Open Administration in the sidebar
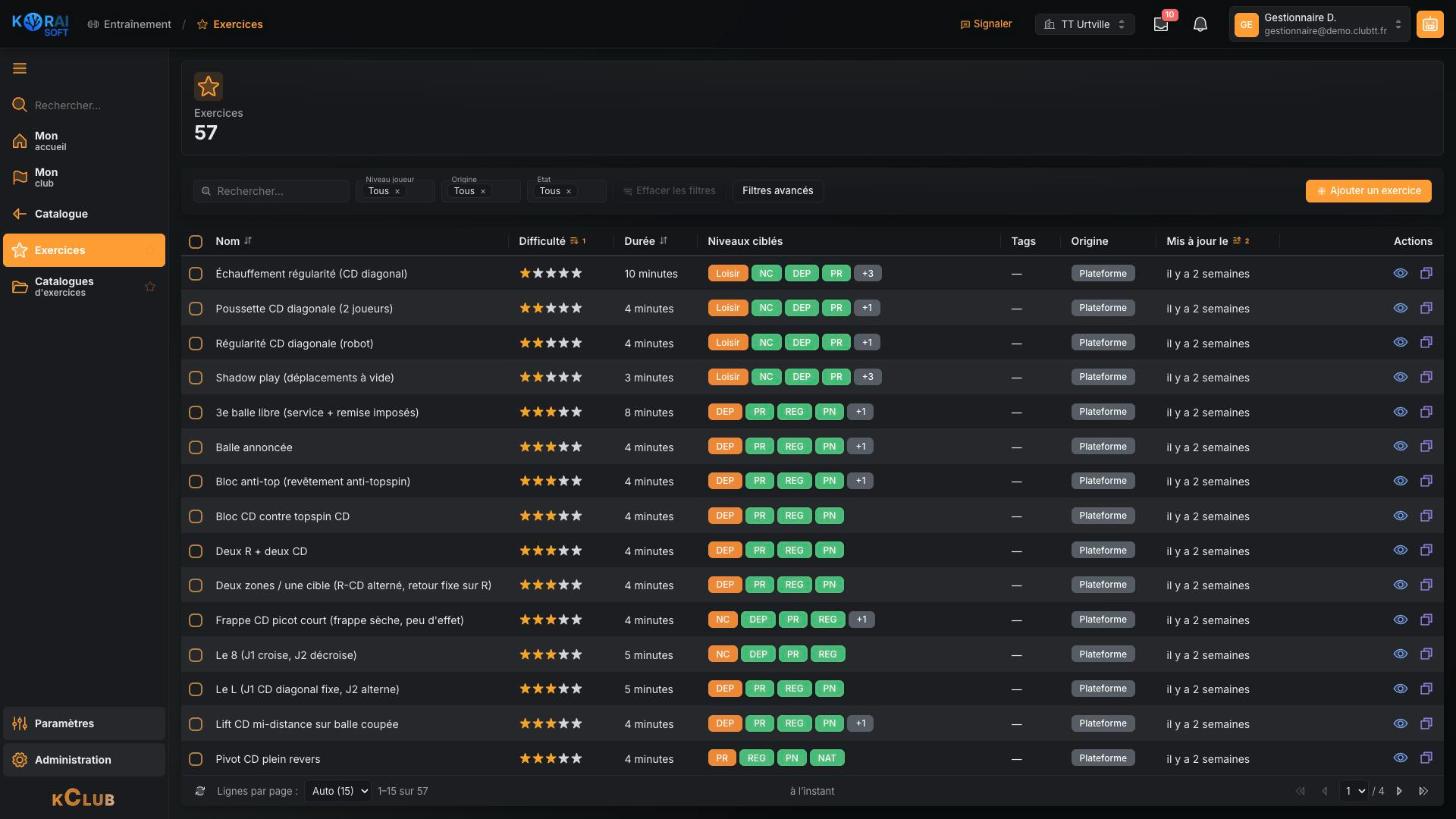The height and width of the screenshot is (819, 1456). [84, 760]
